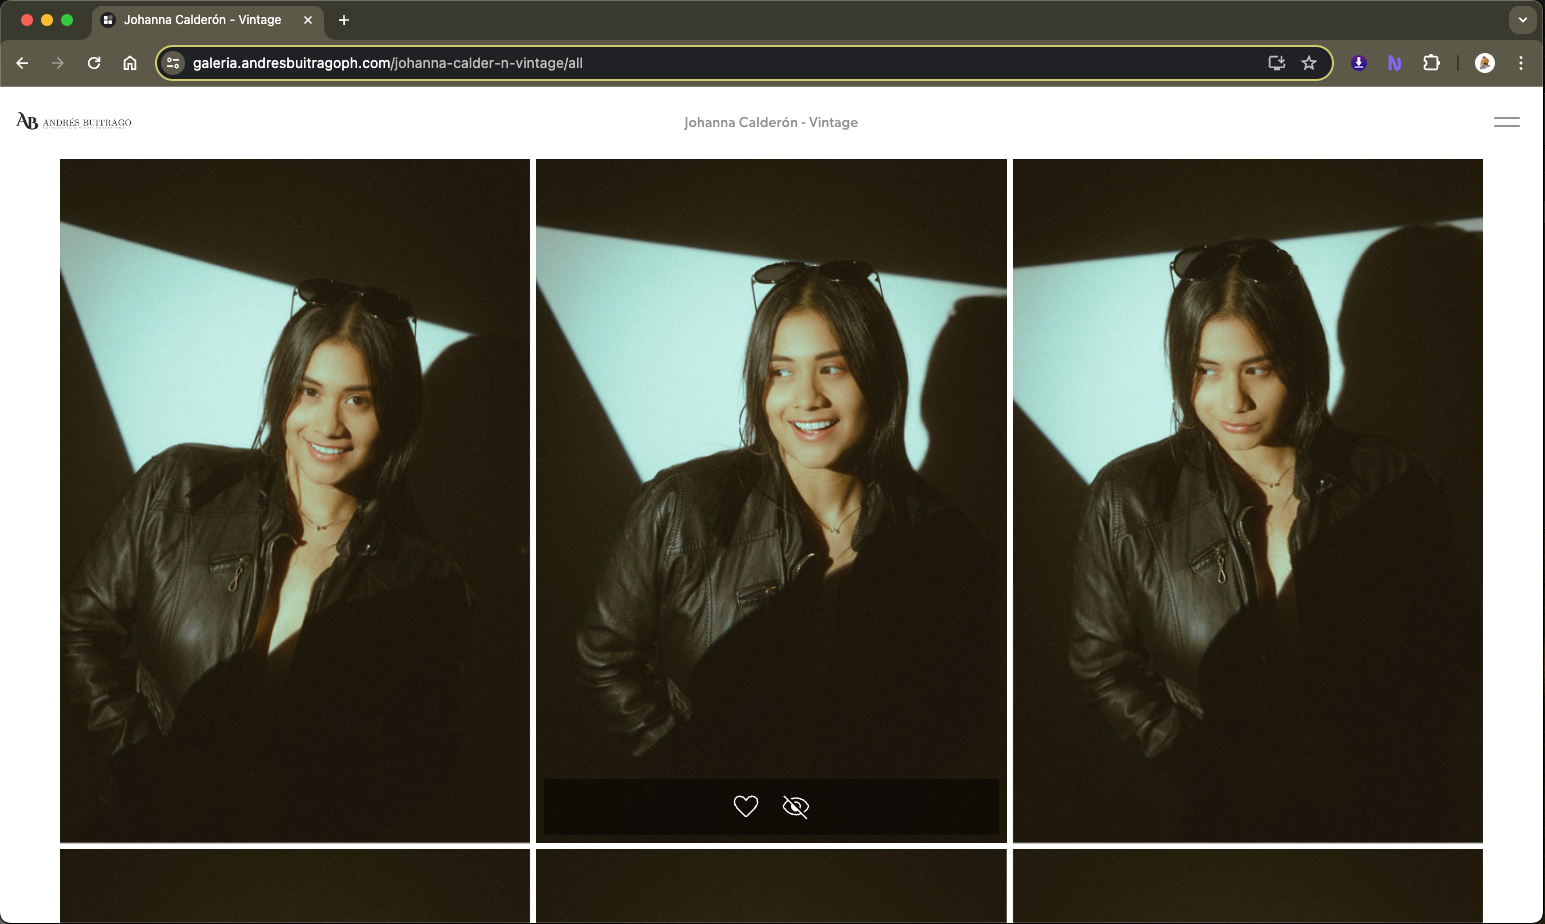Close the Johanna Calderón - Vintage tab
This screenshot has height=924, width=1545.
coord(308,20)
